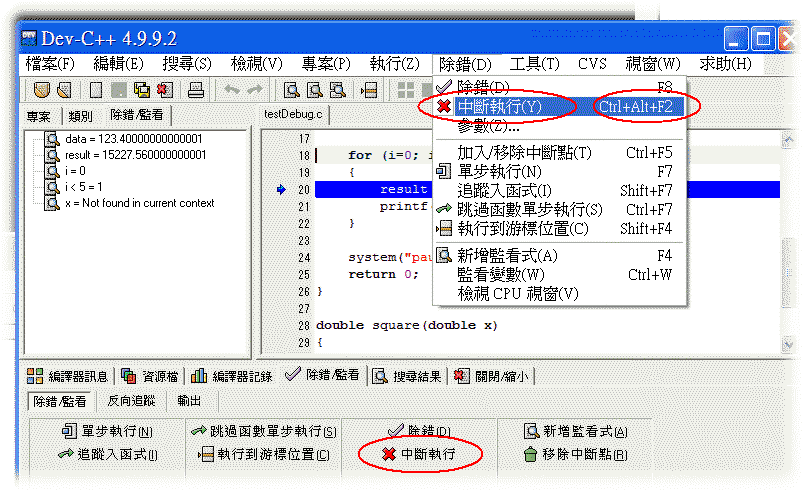The image size is (804, 490).
Task: Choose 參數(Z)... menu entry
Action: coord(559,125)
